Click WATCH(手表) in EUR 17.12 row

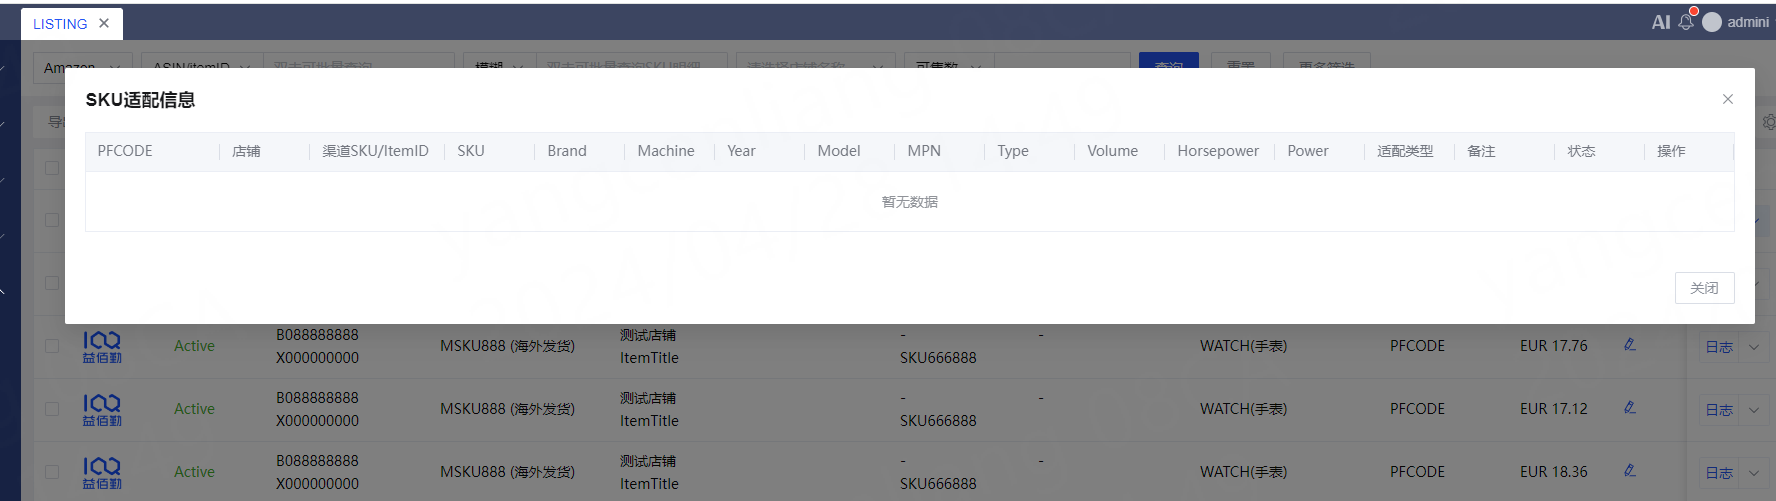[x=1243, y=409]
